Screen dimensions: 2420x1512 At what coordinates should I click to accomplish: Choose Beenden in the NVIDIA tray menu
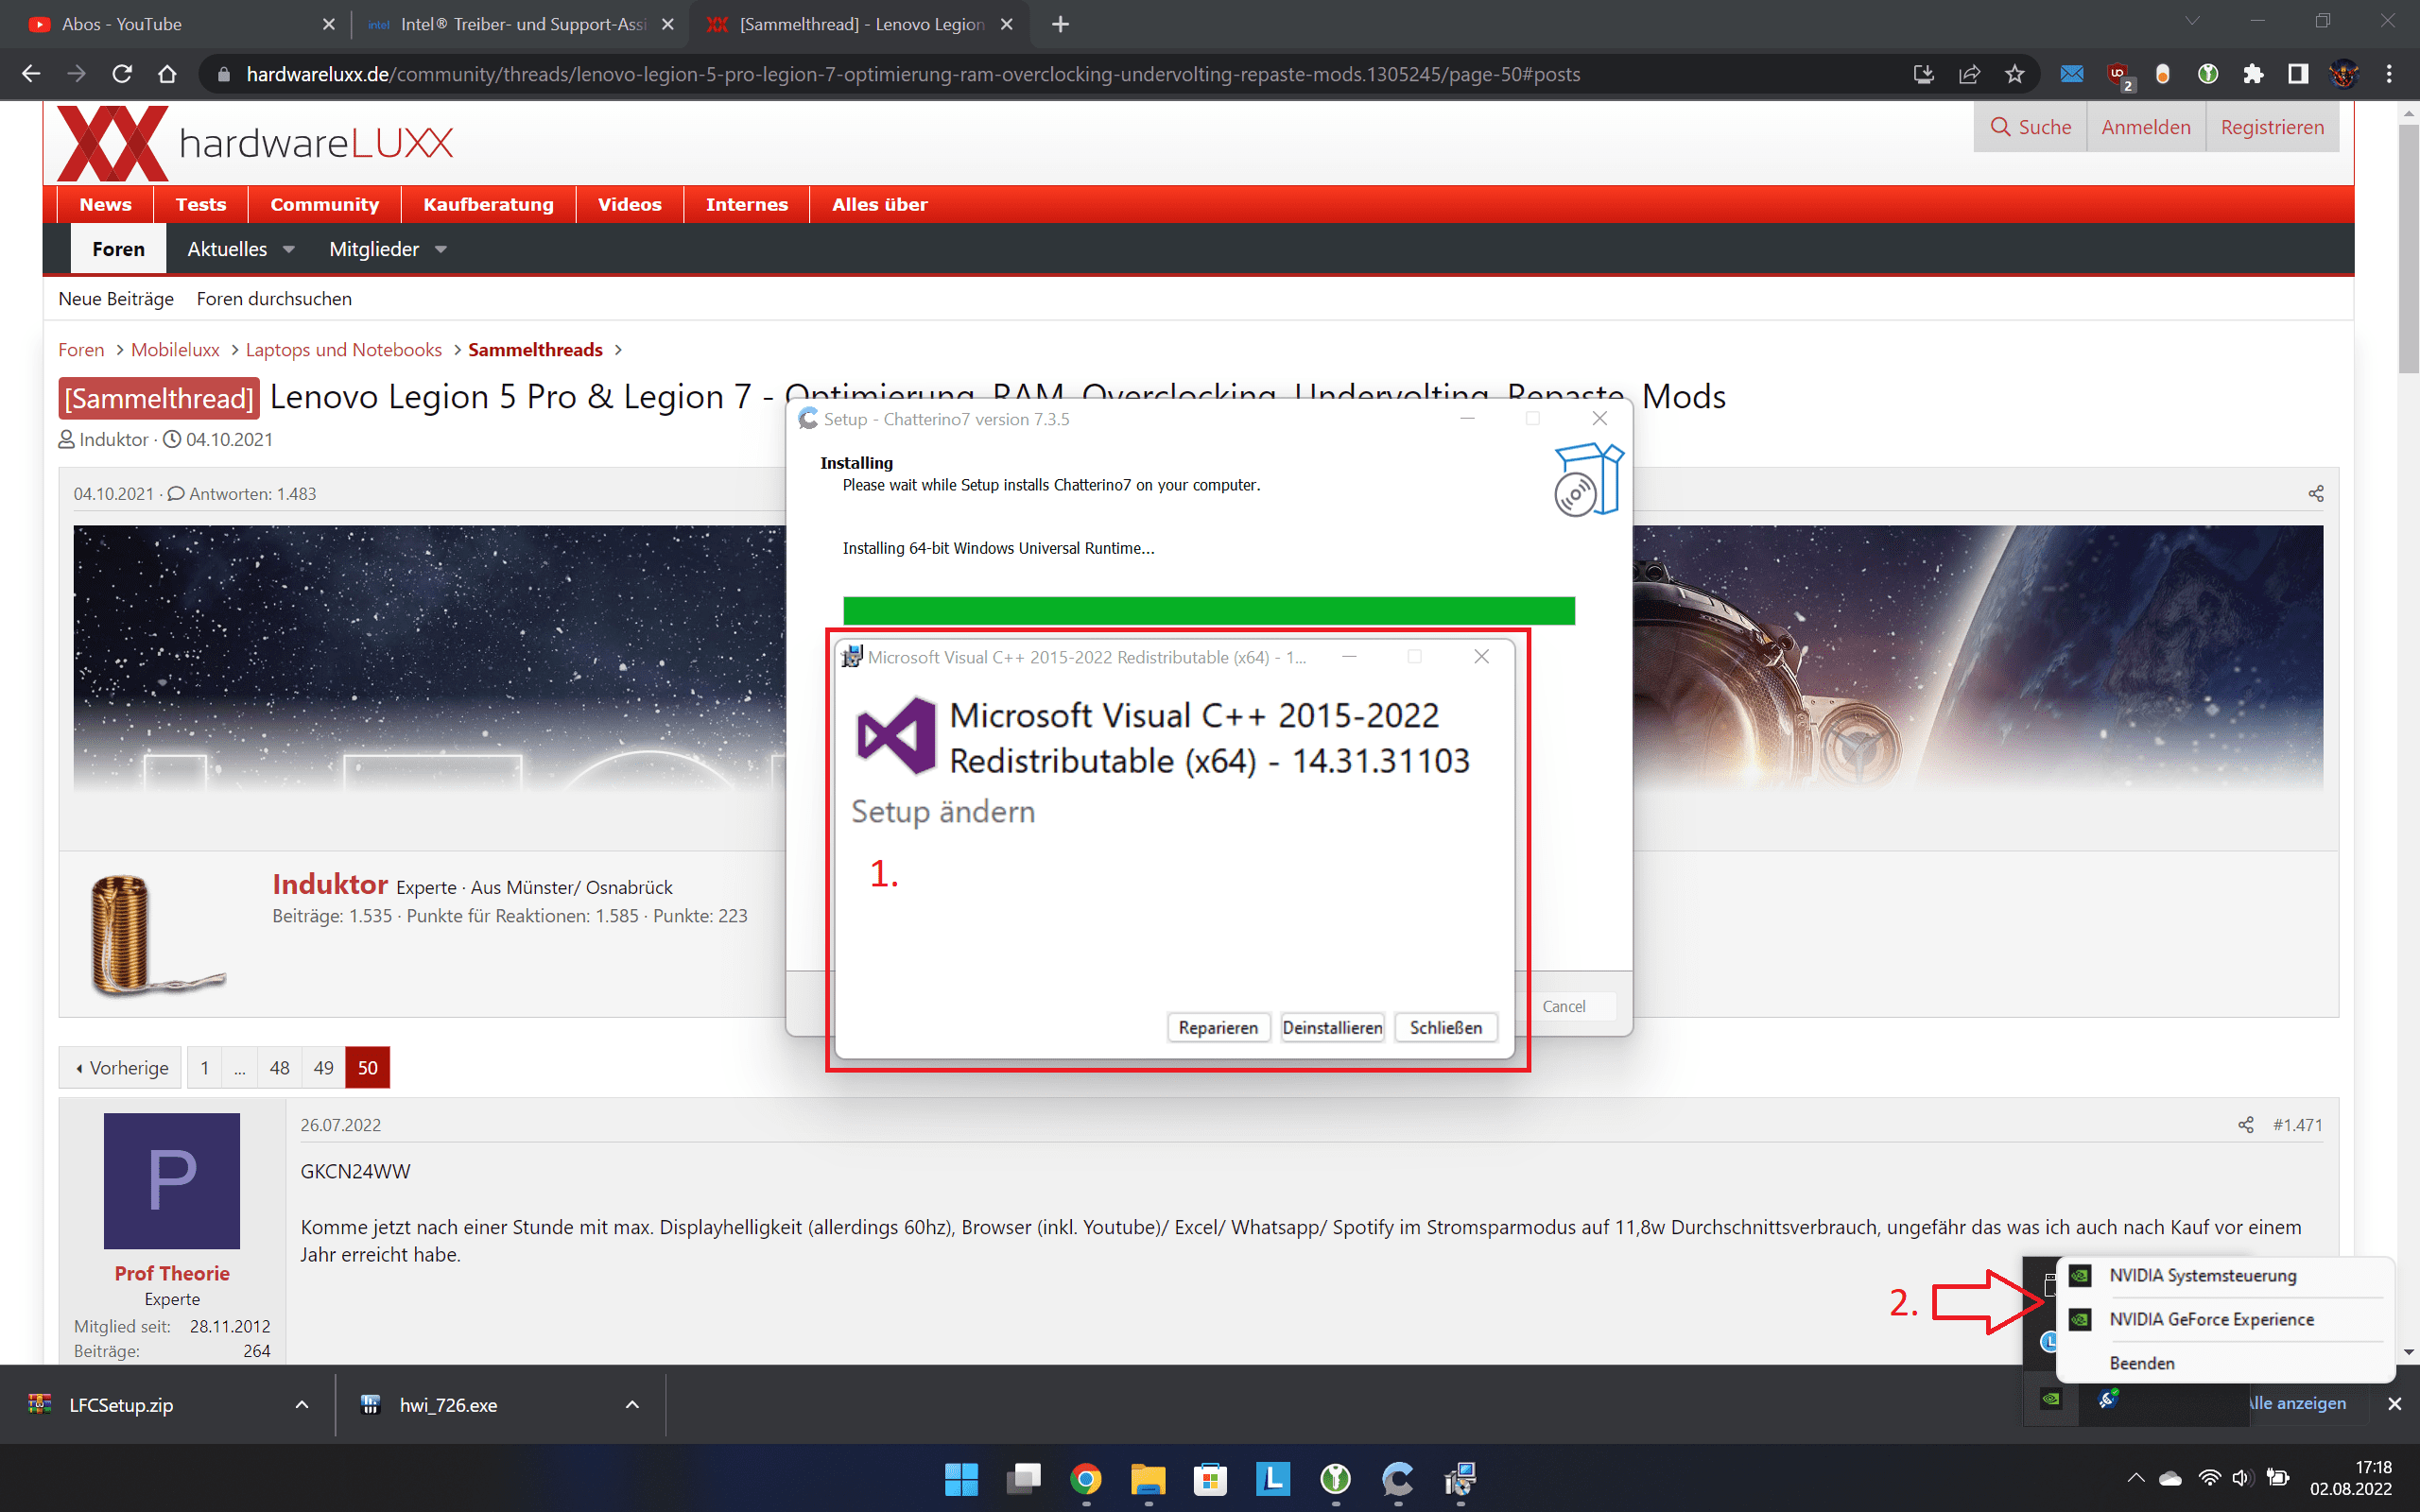pyautogui.click(x=2141, y=1363)
